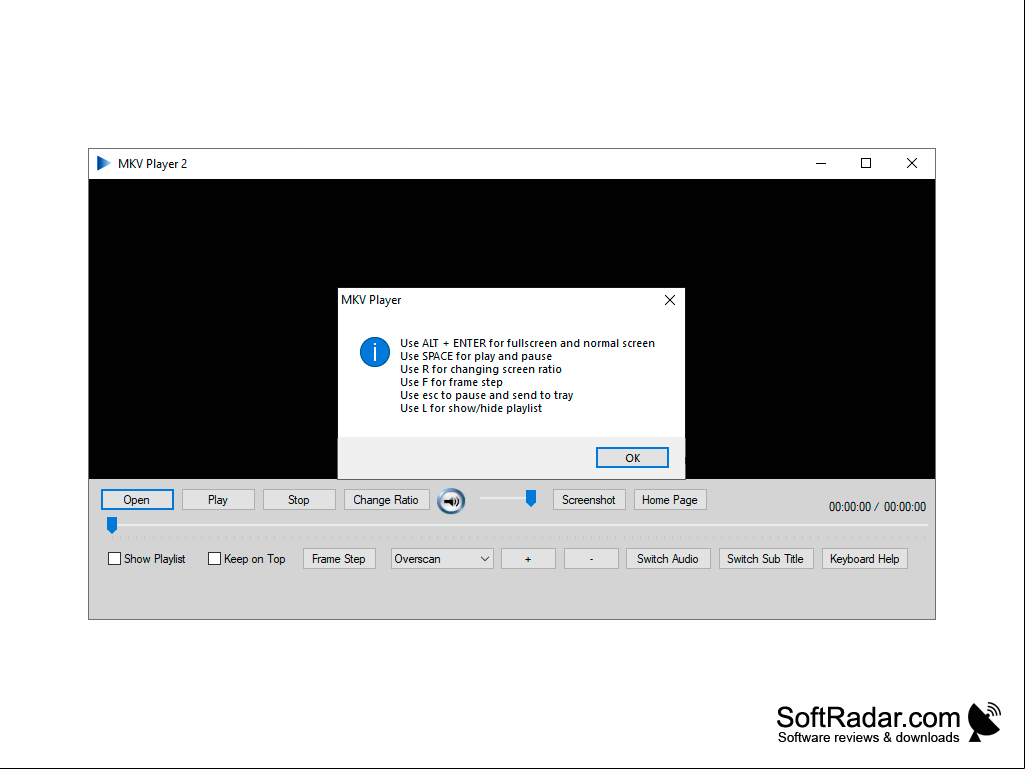
Task: Close the MKV Player 2 main window
Action: tap(912, 163)
